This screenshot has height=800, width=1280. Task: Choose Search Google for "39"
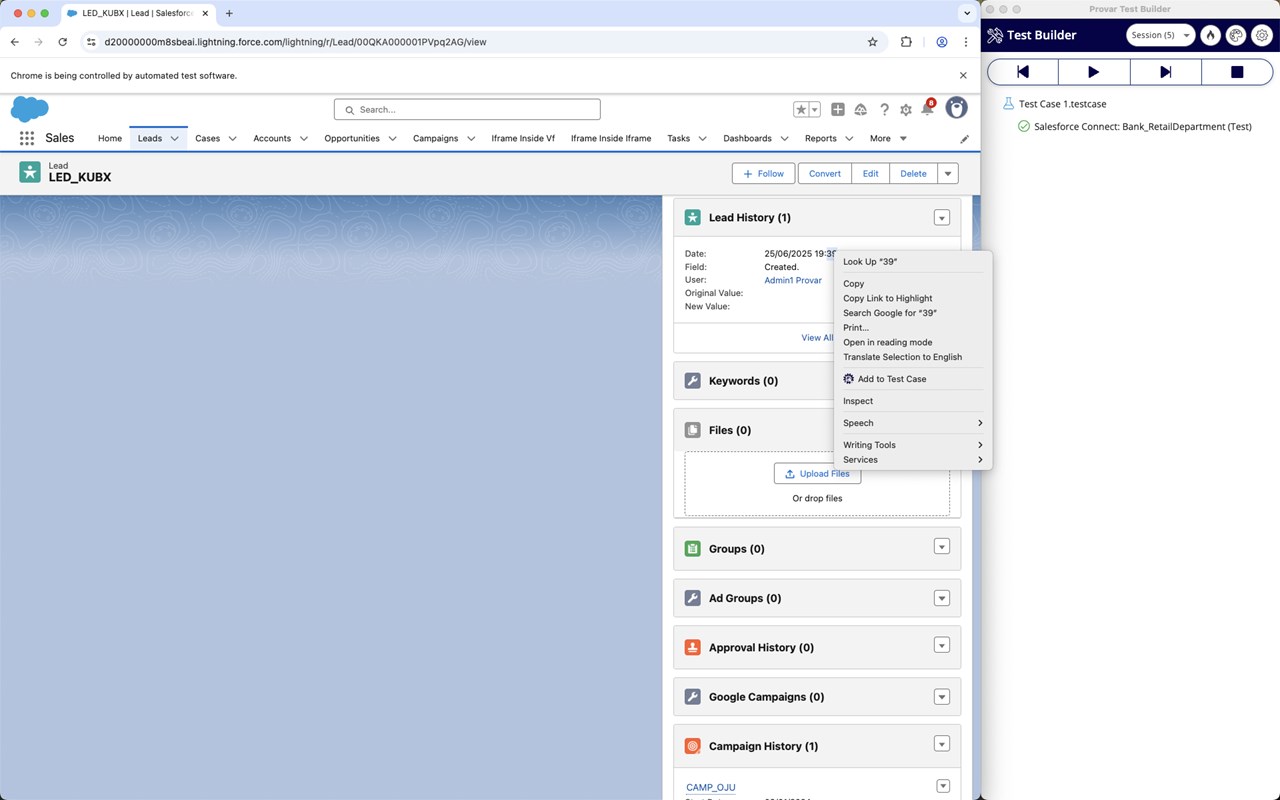(x=912, y=313)
